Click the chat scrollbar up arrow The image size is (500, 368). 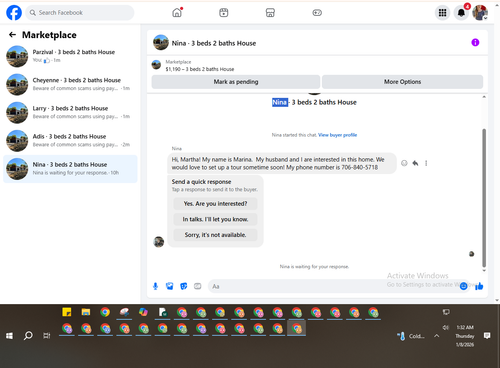point(484,97)
